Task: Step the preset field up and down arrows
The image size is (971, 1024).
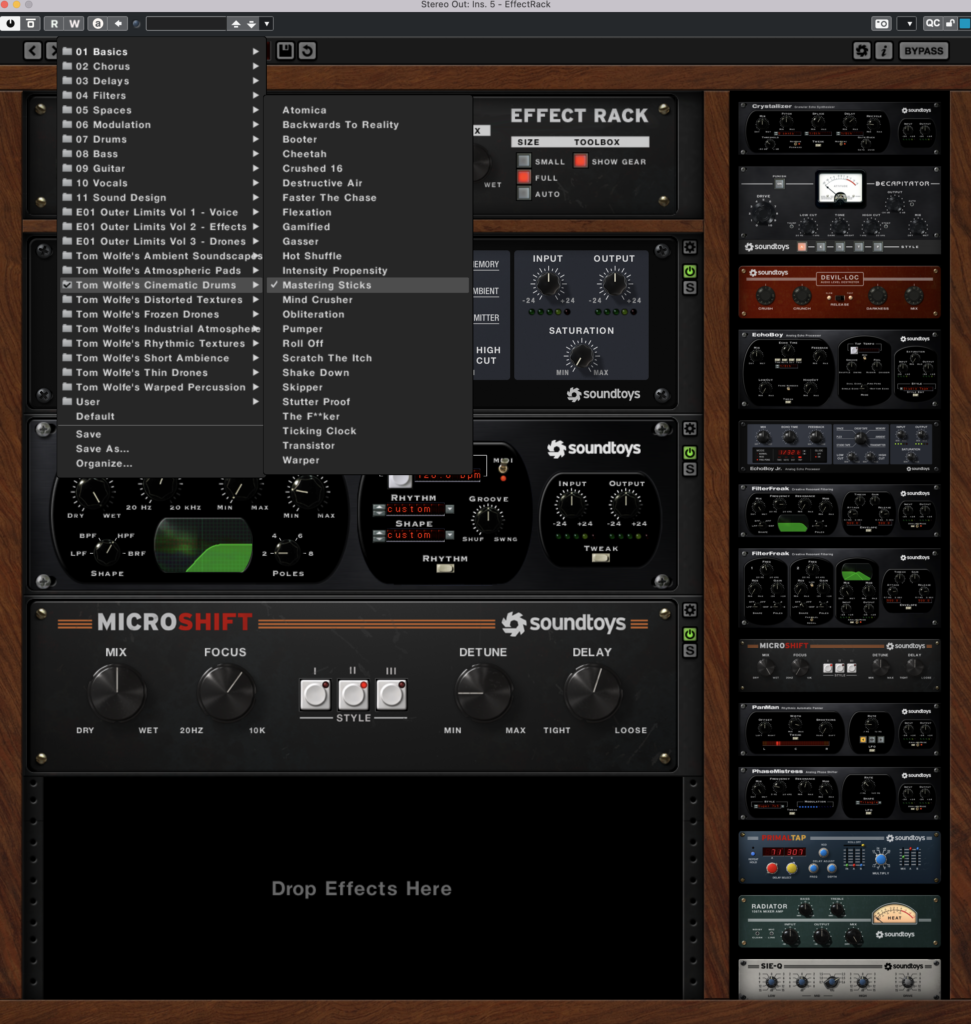Action: (244, 24)
